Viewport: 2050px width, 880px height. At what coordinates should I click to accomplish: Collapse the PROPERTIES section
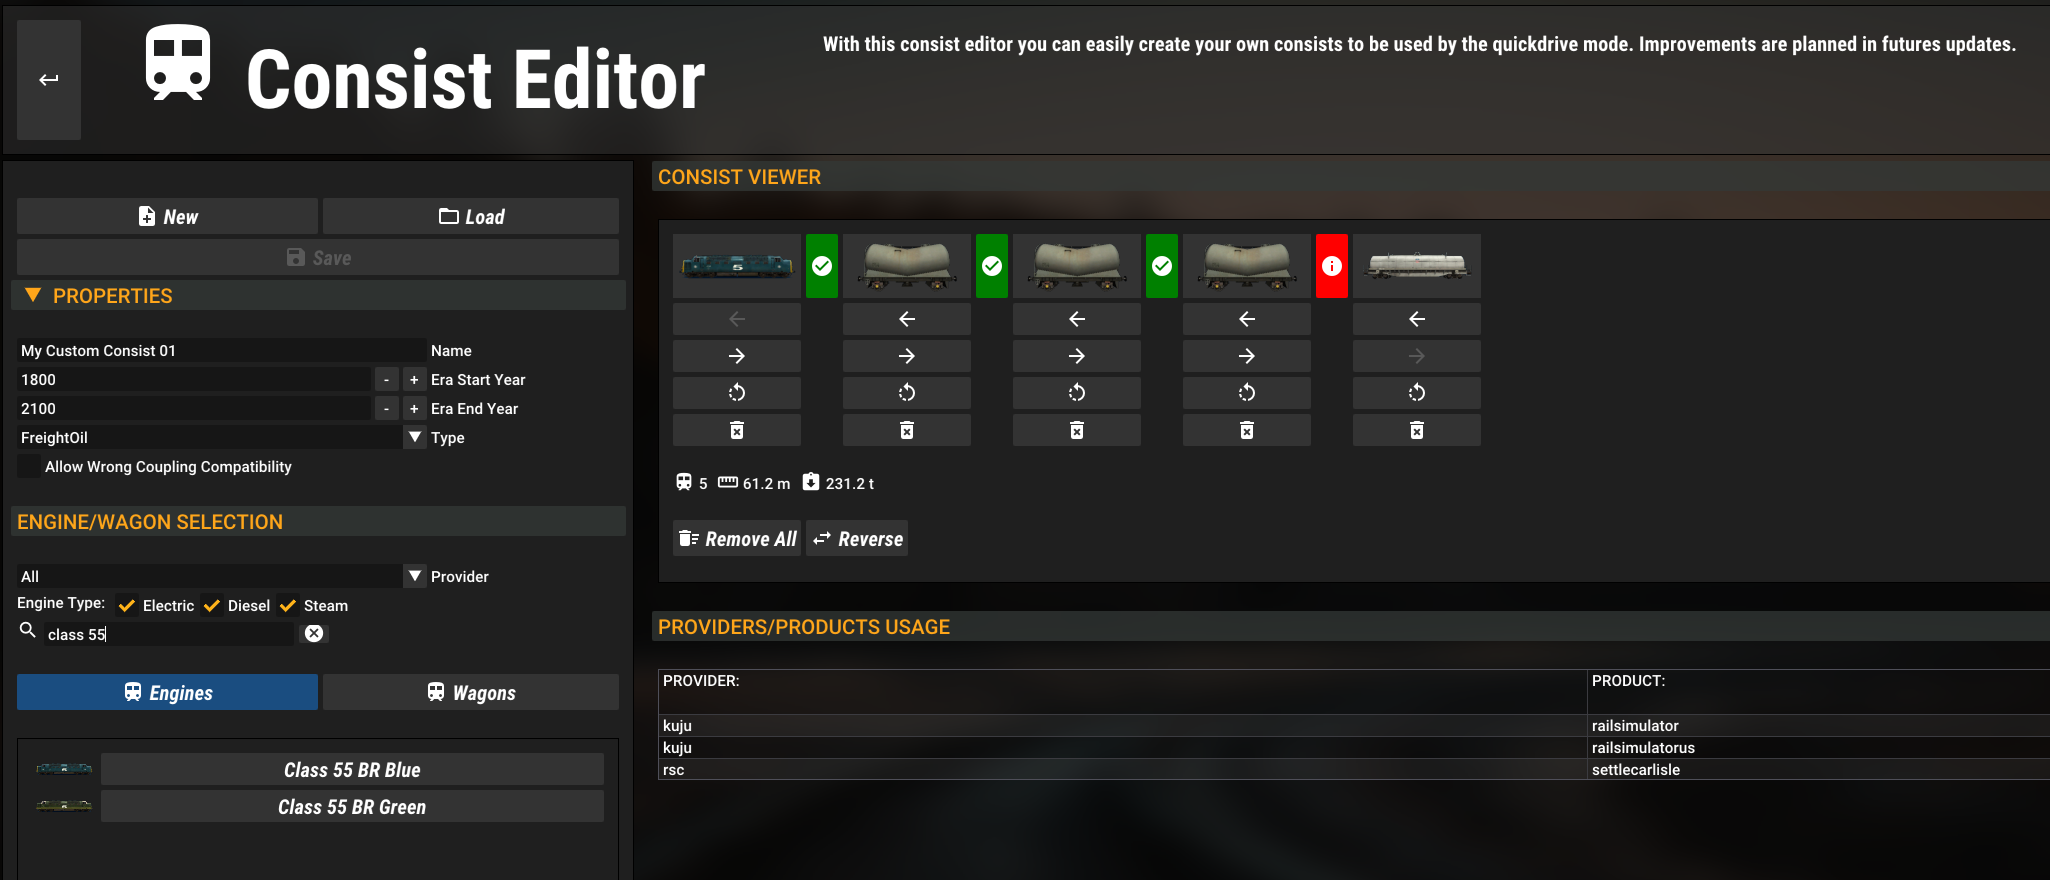33,296
